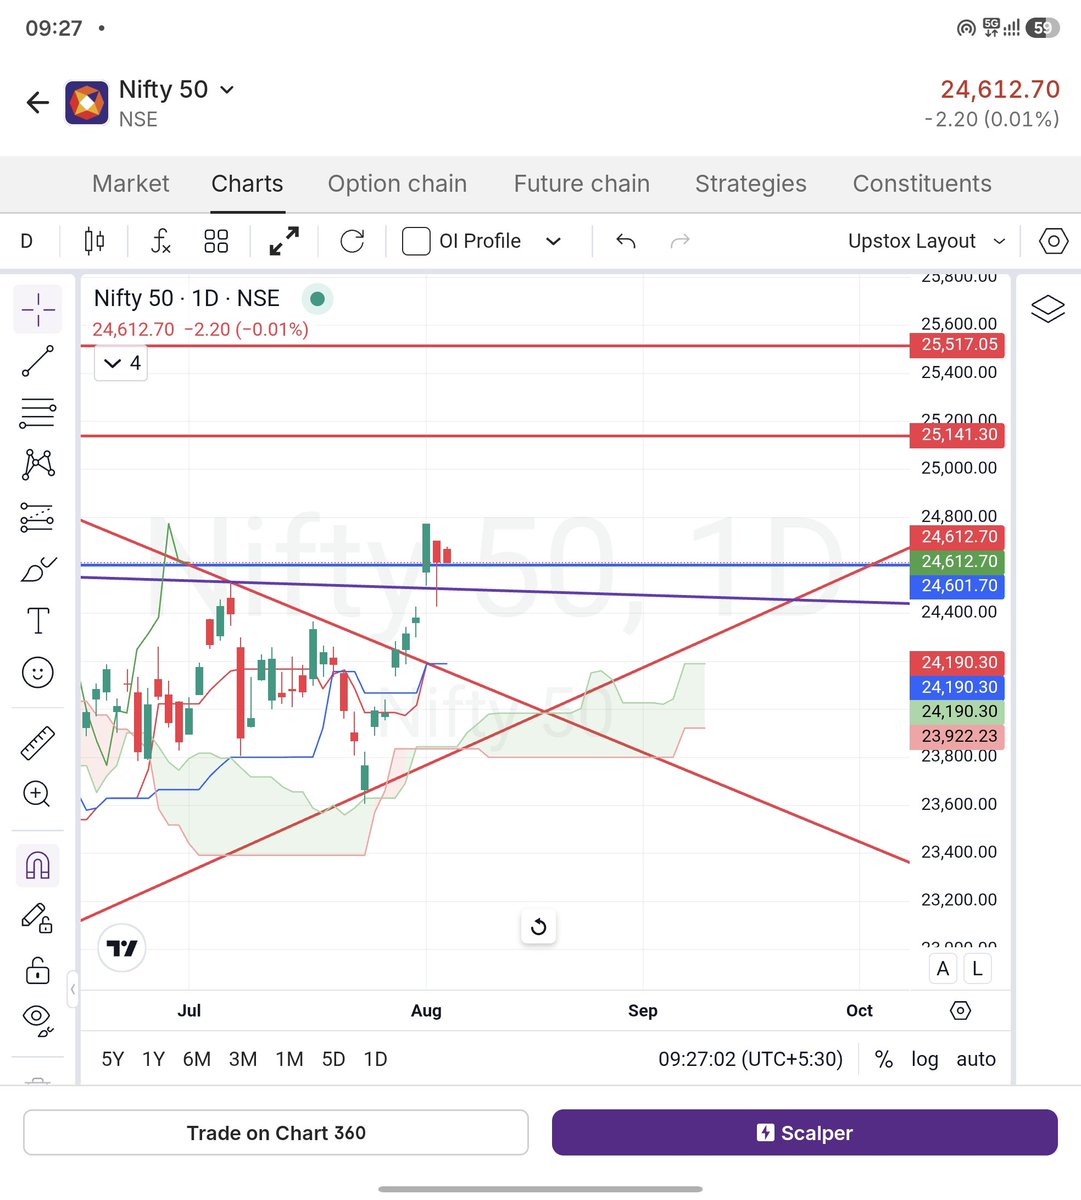Open price scale settings gear icon
Screen dimensions: 1081x1200
click(x=960, y=1011)
